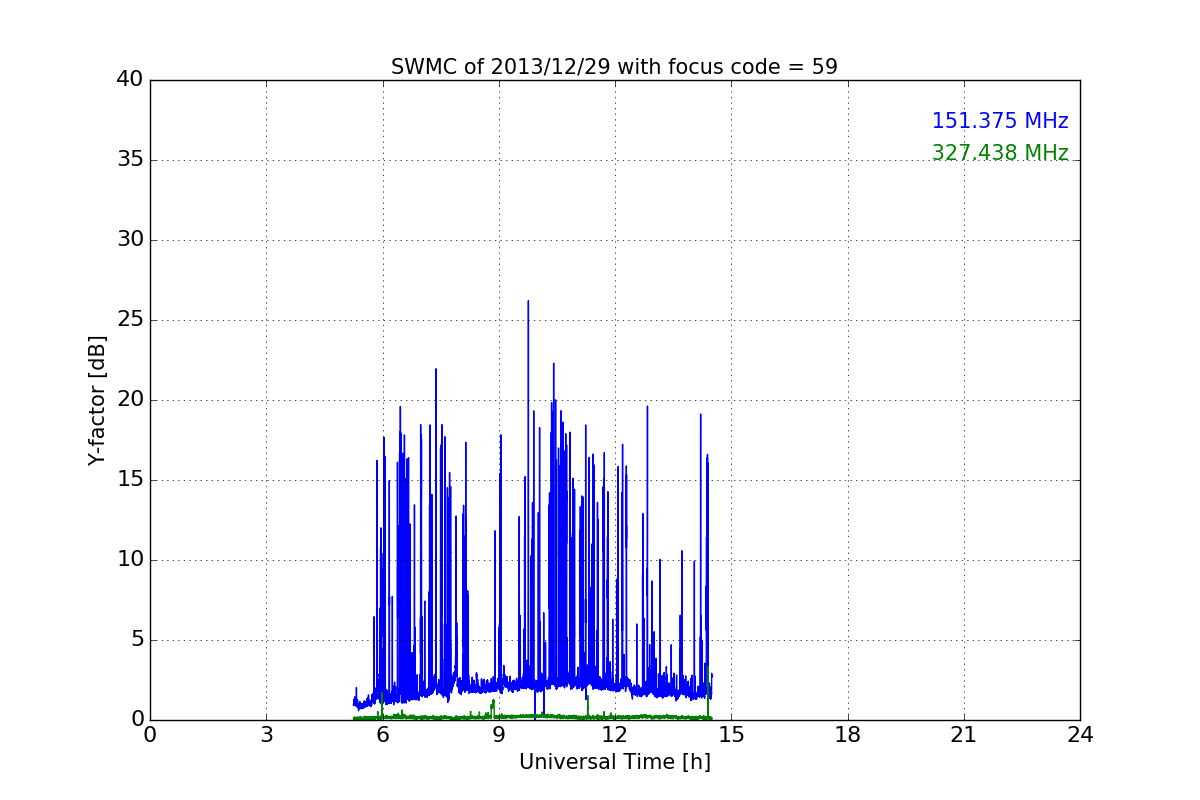Image resolution: width=1200 pixels, height=800 pixels.
Task: Click the y-axis tick label 35
Action: click(x=129, y=160)
